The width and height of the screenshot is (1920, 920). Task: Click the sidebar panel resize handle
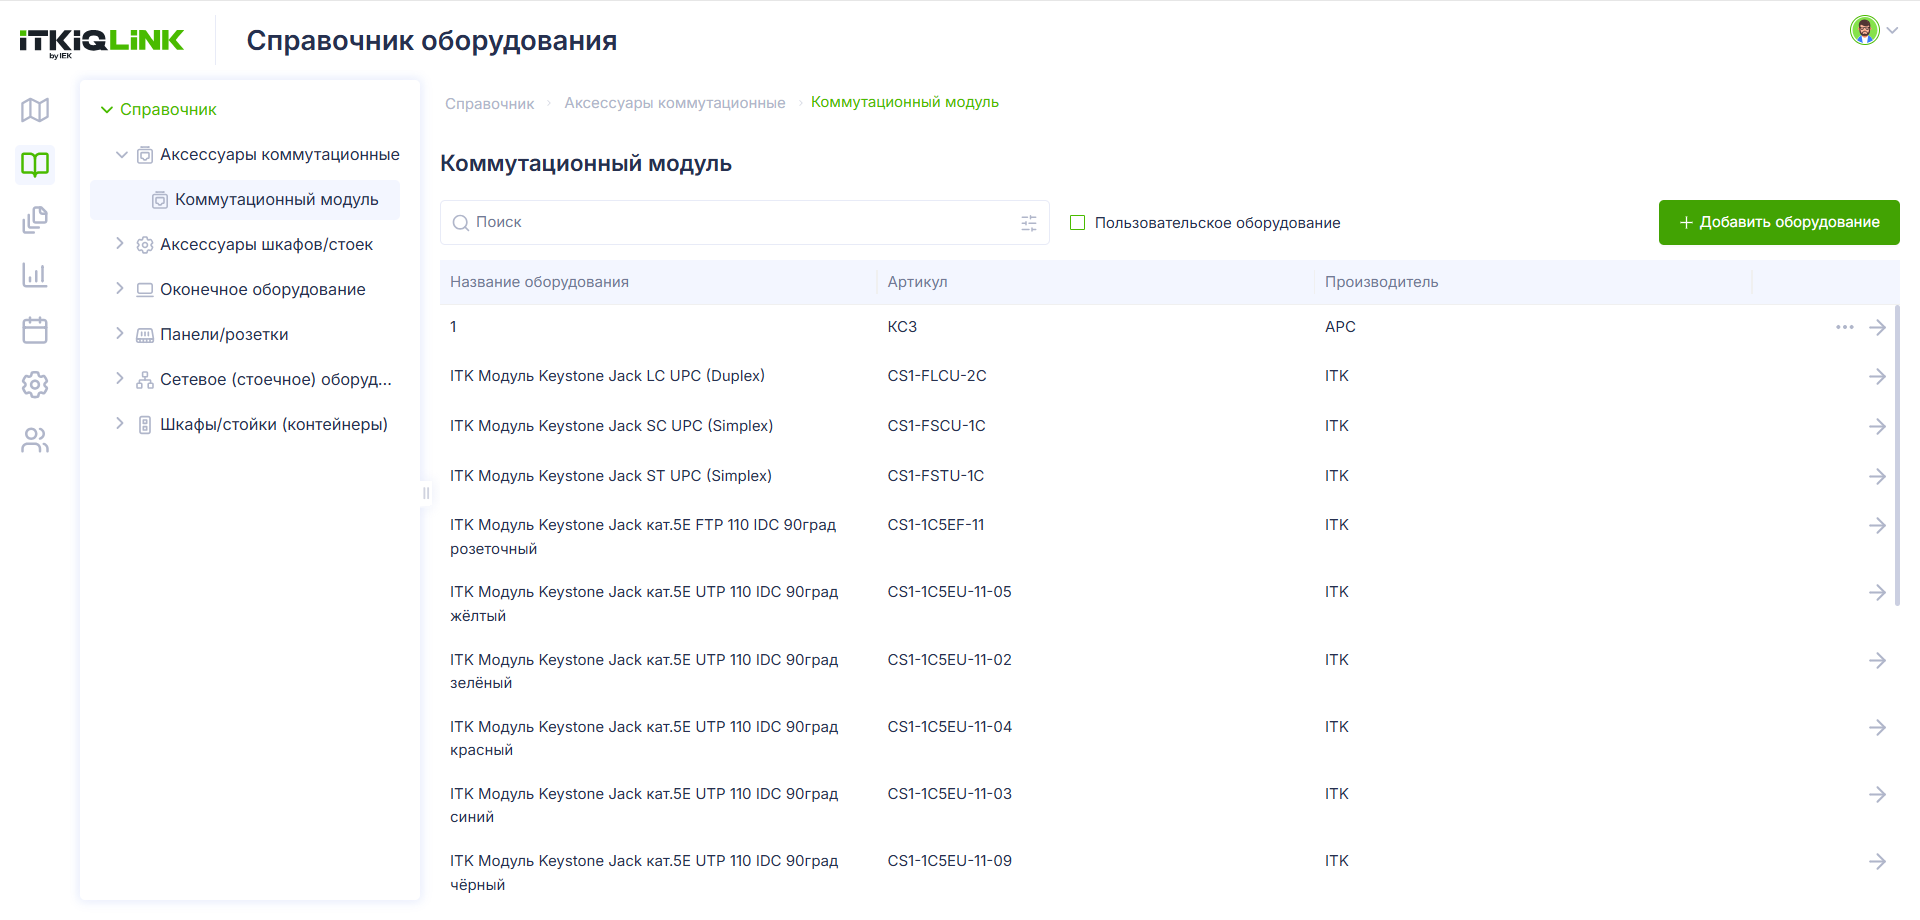(426, 493)
